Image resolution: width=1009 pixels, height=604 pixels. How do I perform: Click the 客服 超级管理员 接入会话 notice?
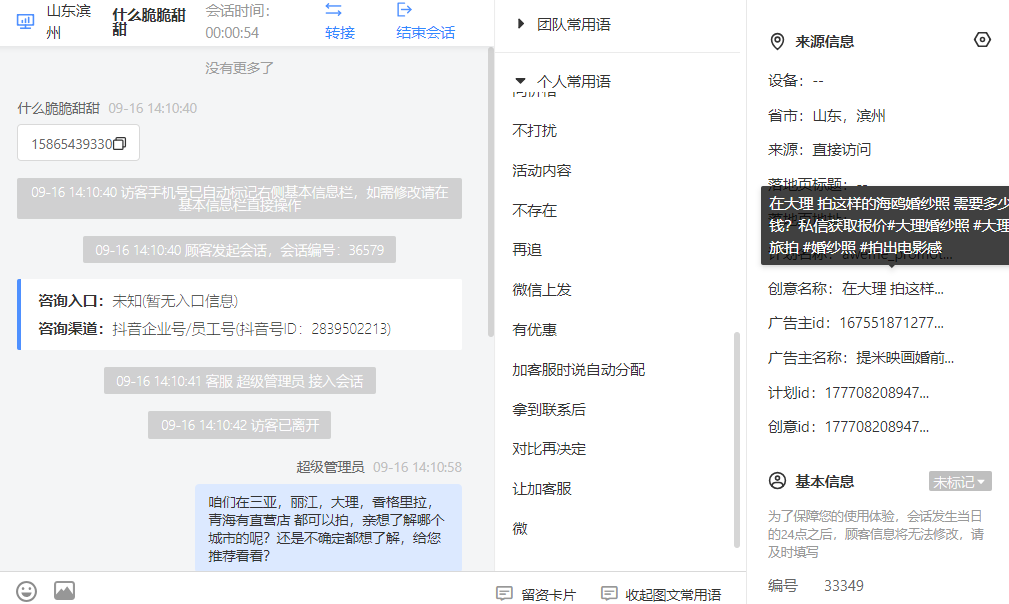(239, 381)
